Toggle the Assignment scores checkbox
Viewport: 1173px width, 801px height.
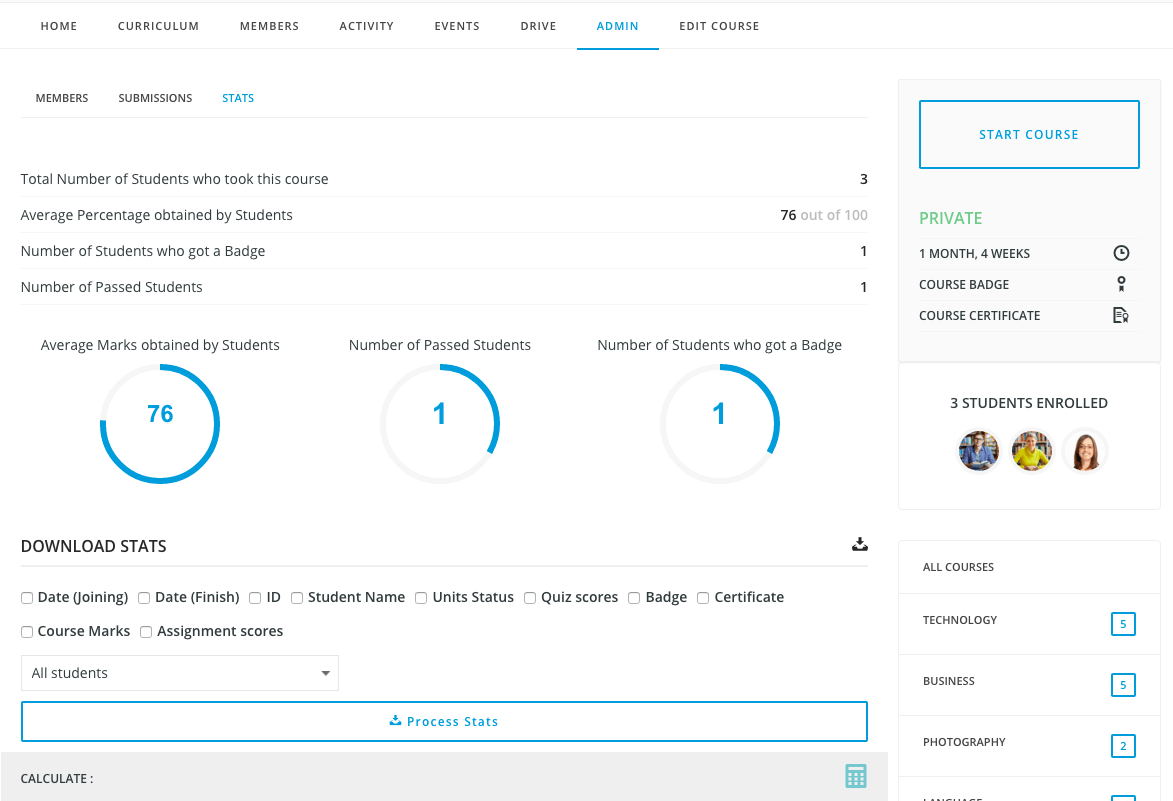(x=146, y=632)
